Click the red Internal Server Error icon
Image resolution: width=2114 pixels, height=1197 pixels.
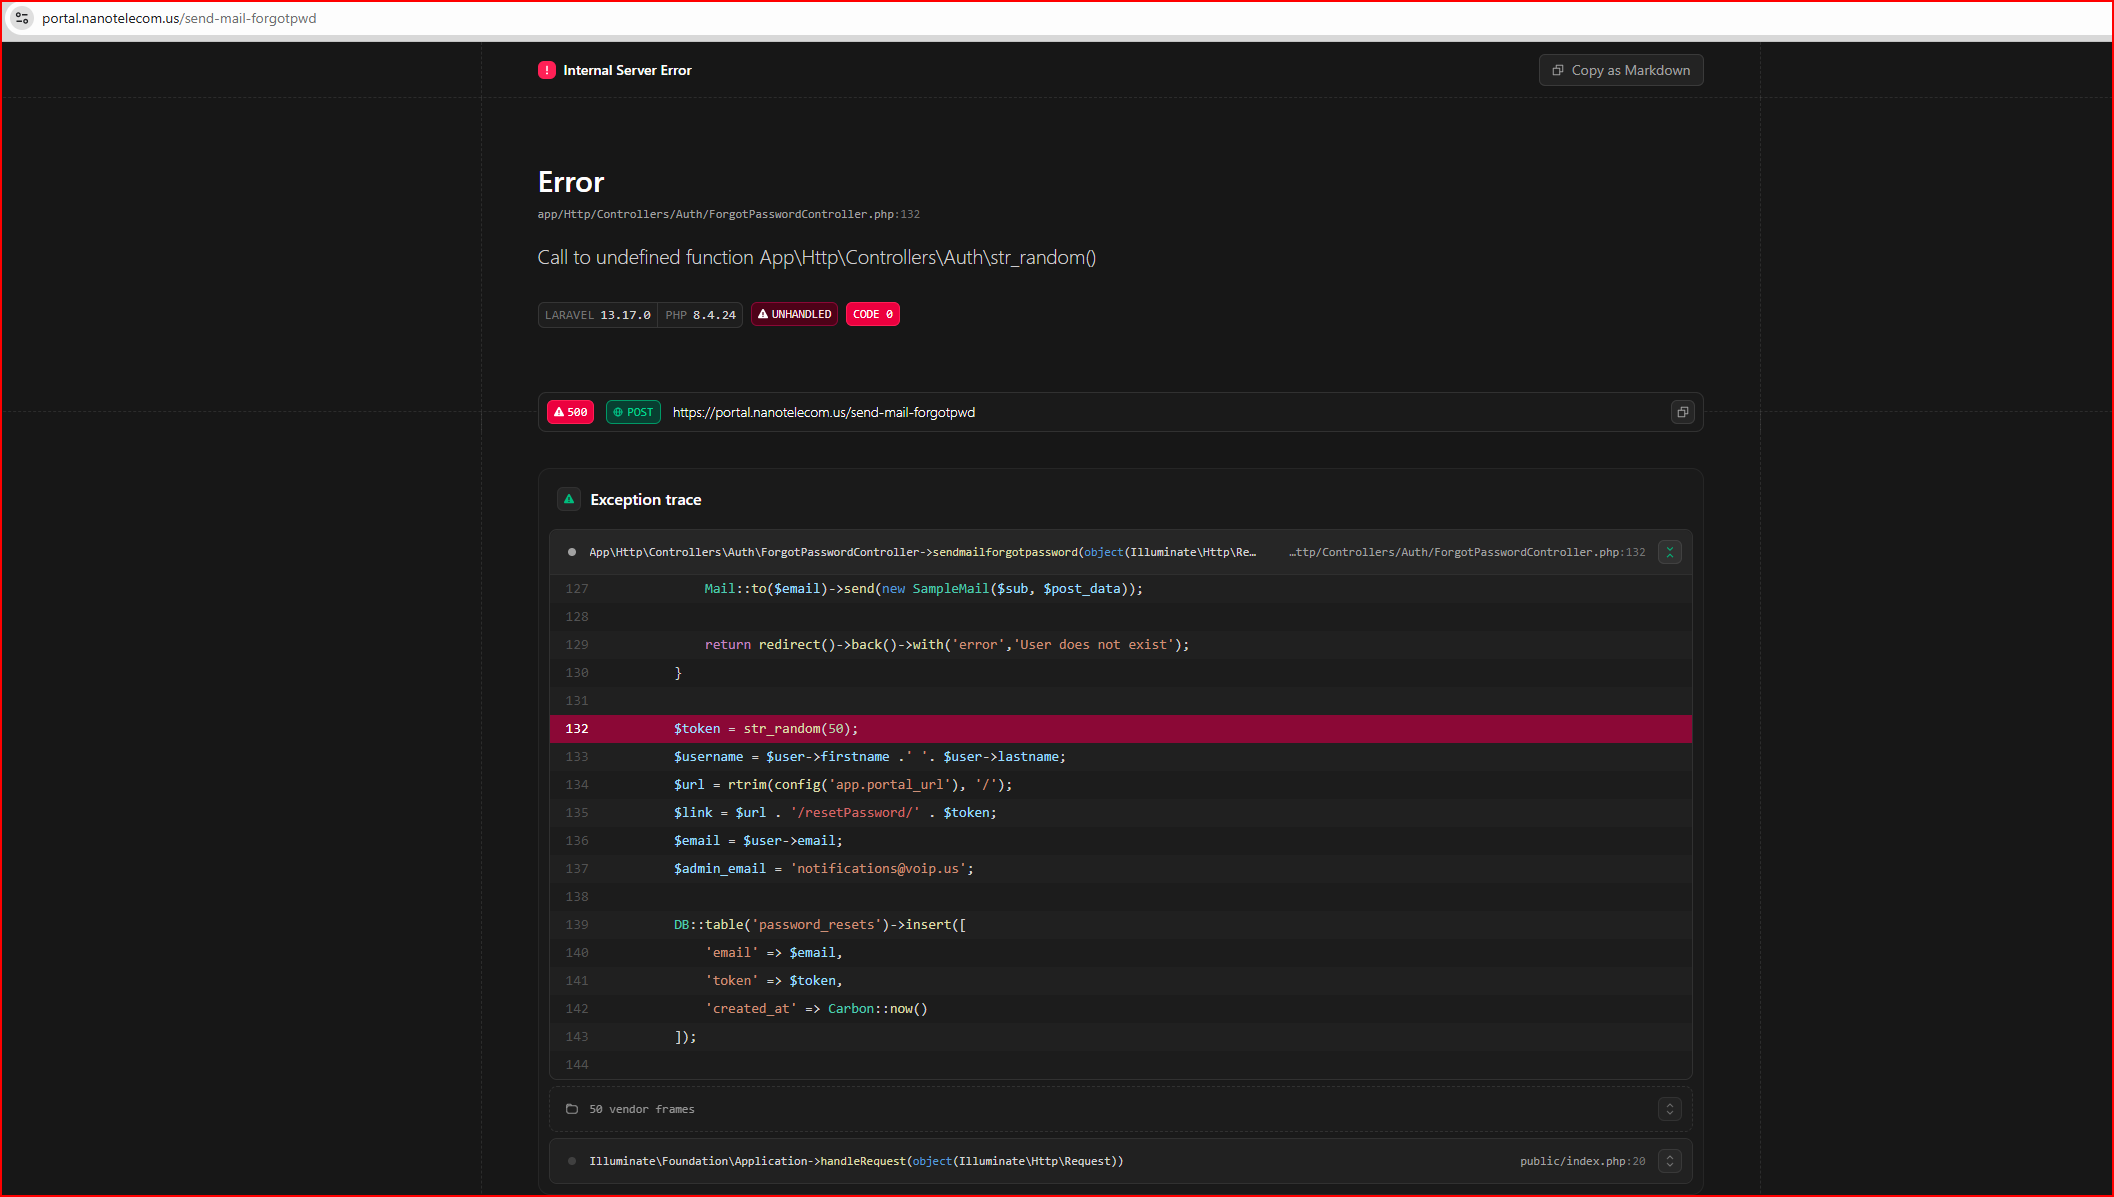547,70
